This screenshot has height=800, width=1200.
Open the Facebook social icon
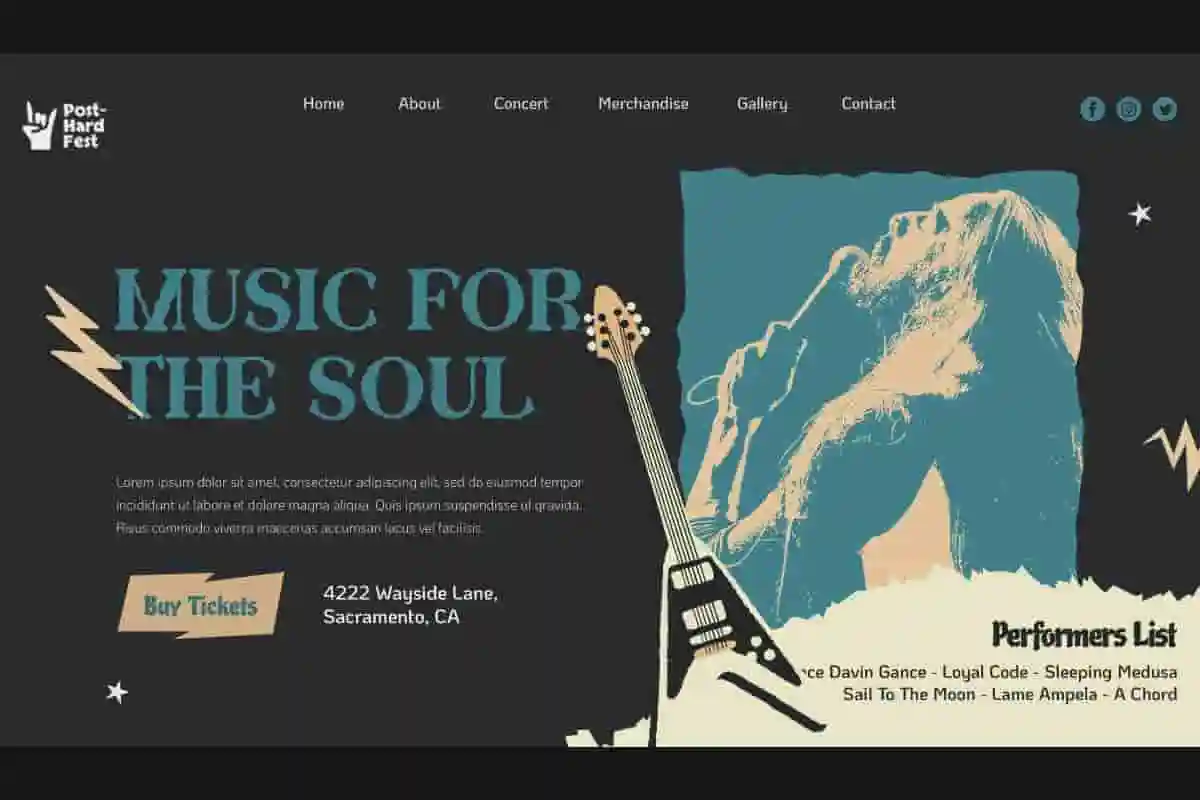click(x=1092, y=109)
